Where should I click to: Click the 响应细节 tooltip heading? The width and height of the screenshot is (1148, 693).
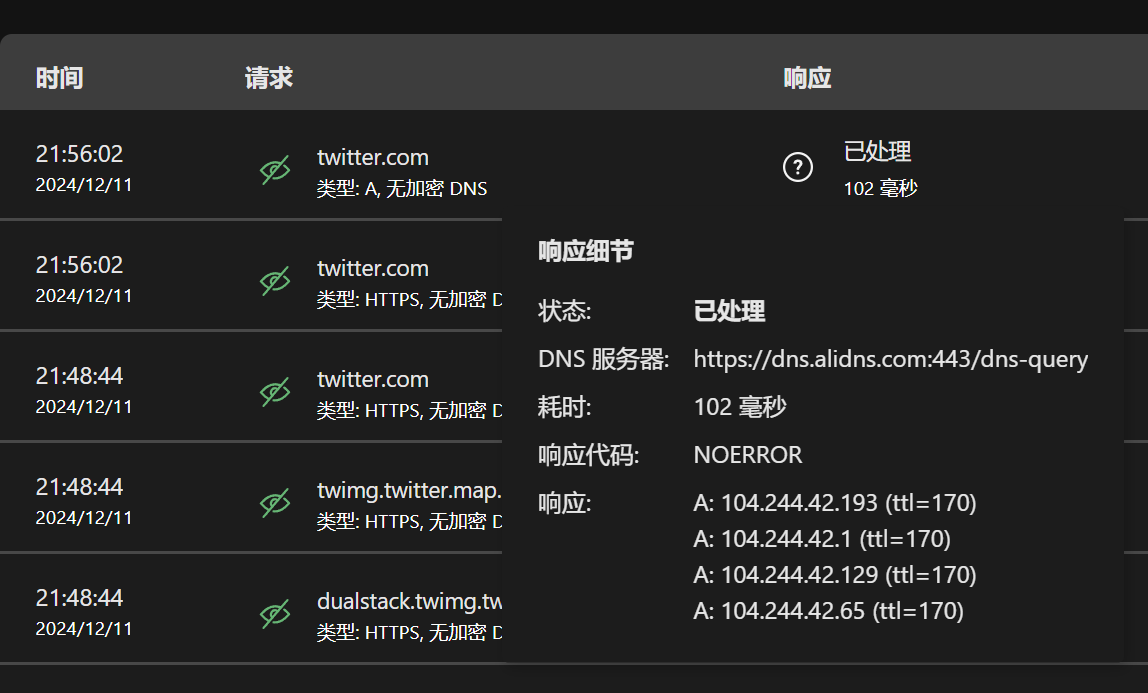point(586,251)
